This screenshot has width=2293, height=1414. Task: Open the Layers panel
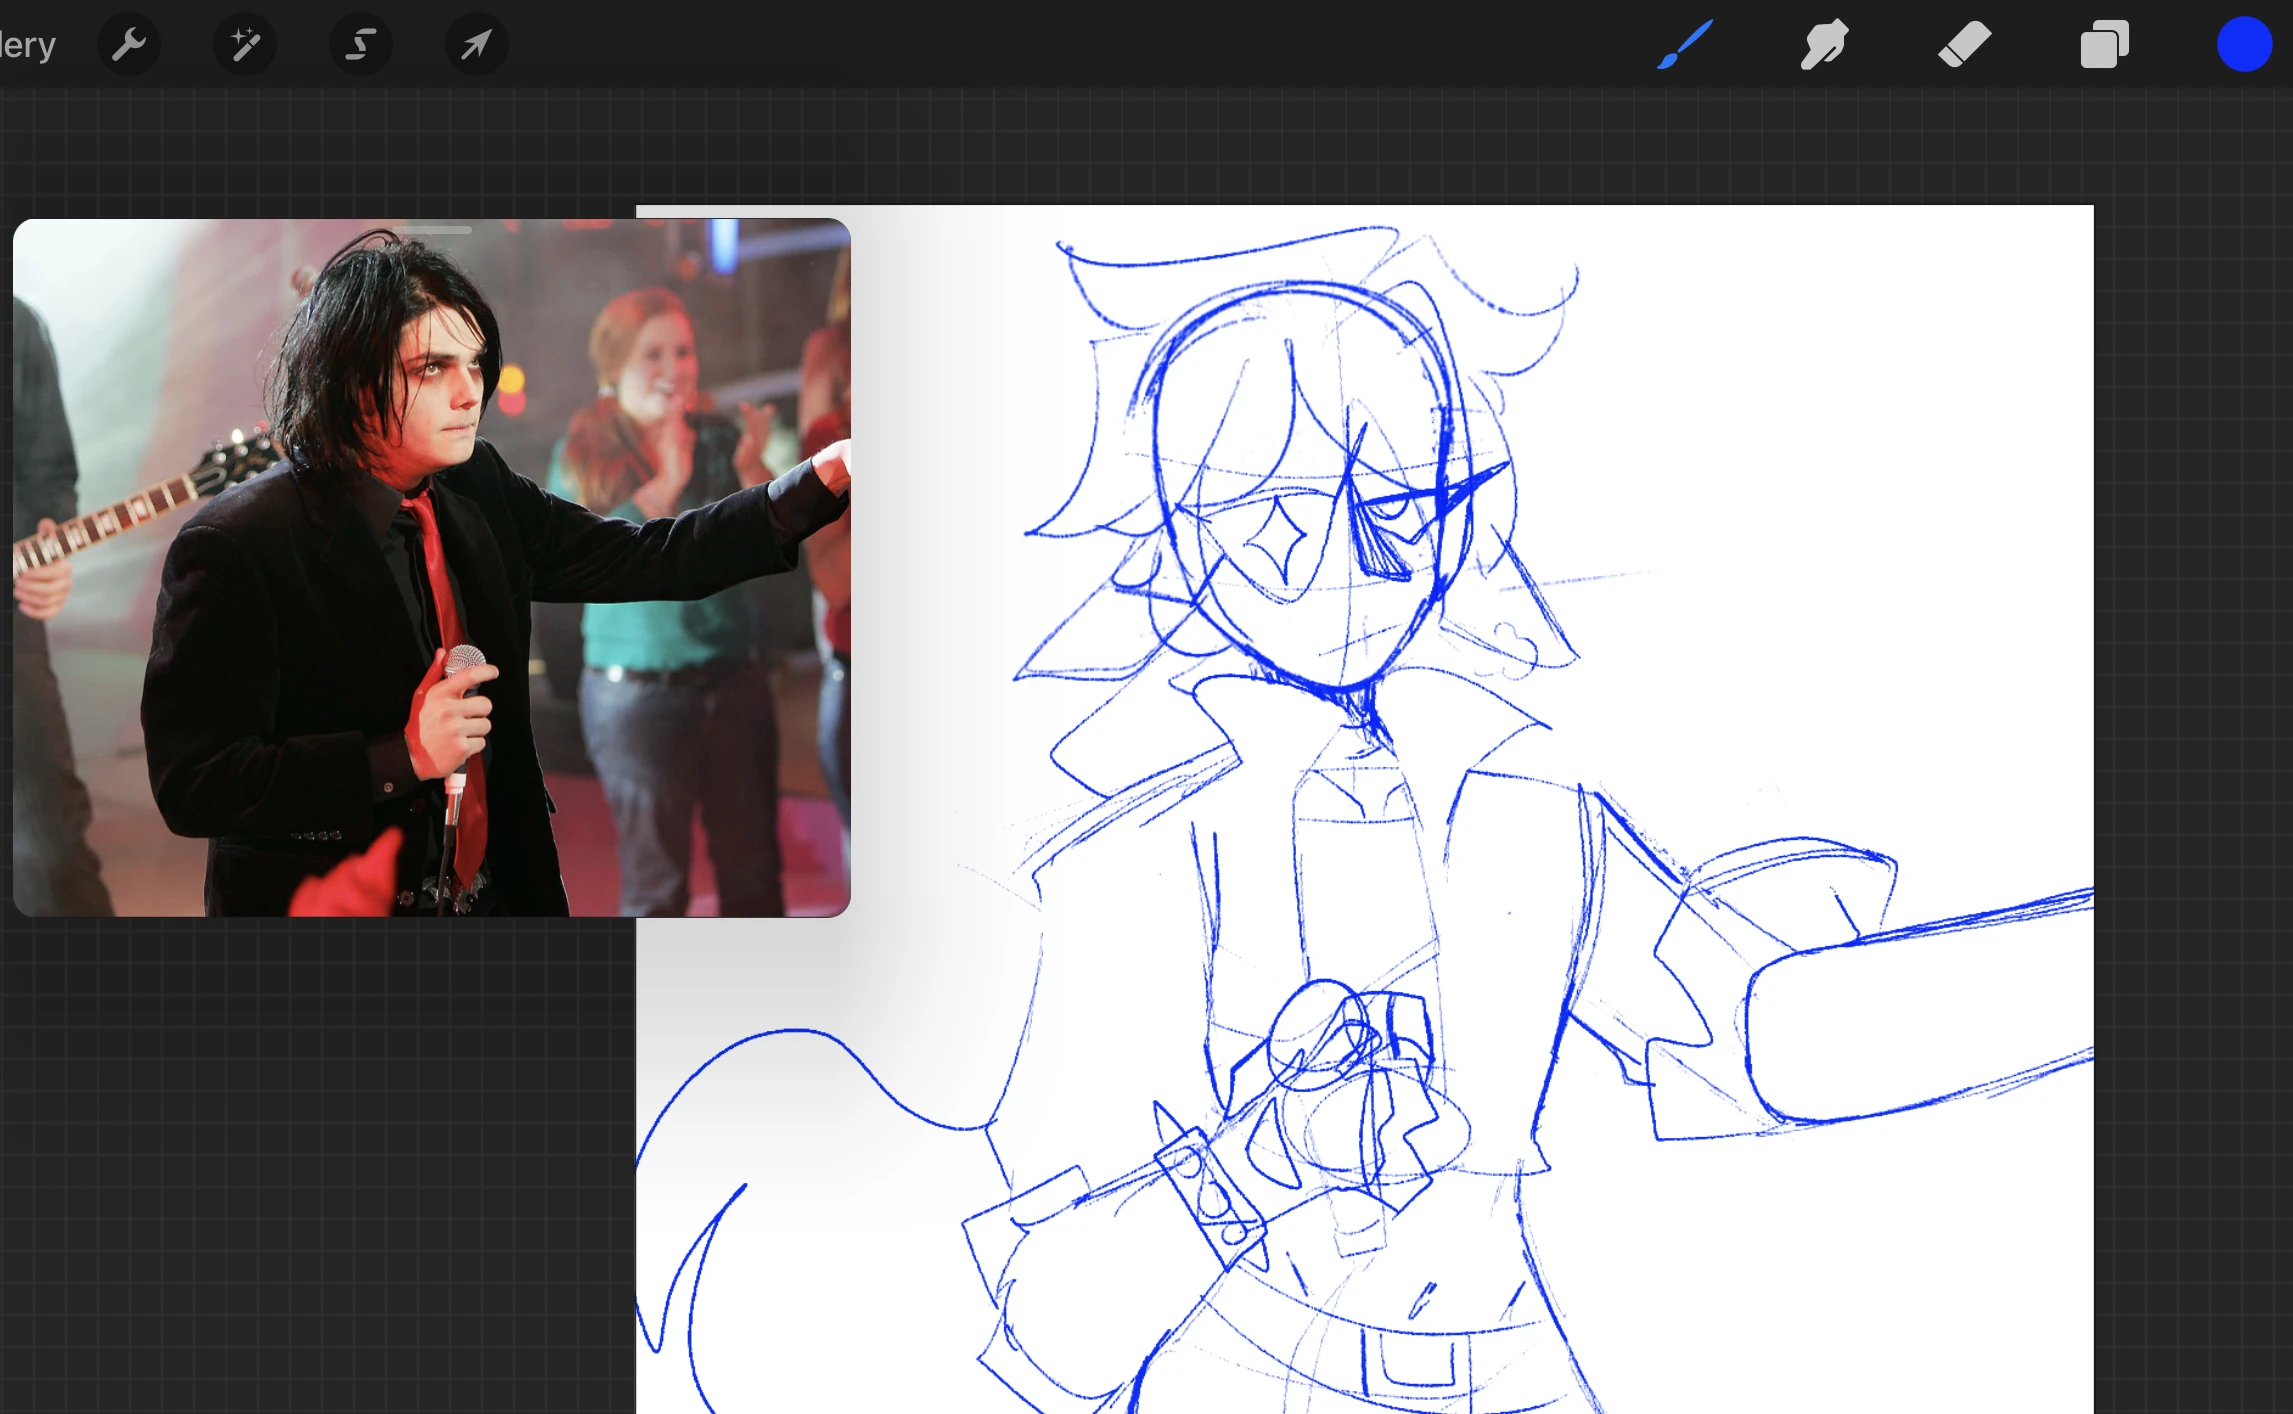[x=2104, y=44]
